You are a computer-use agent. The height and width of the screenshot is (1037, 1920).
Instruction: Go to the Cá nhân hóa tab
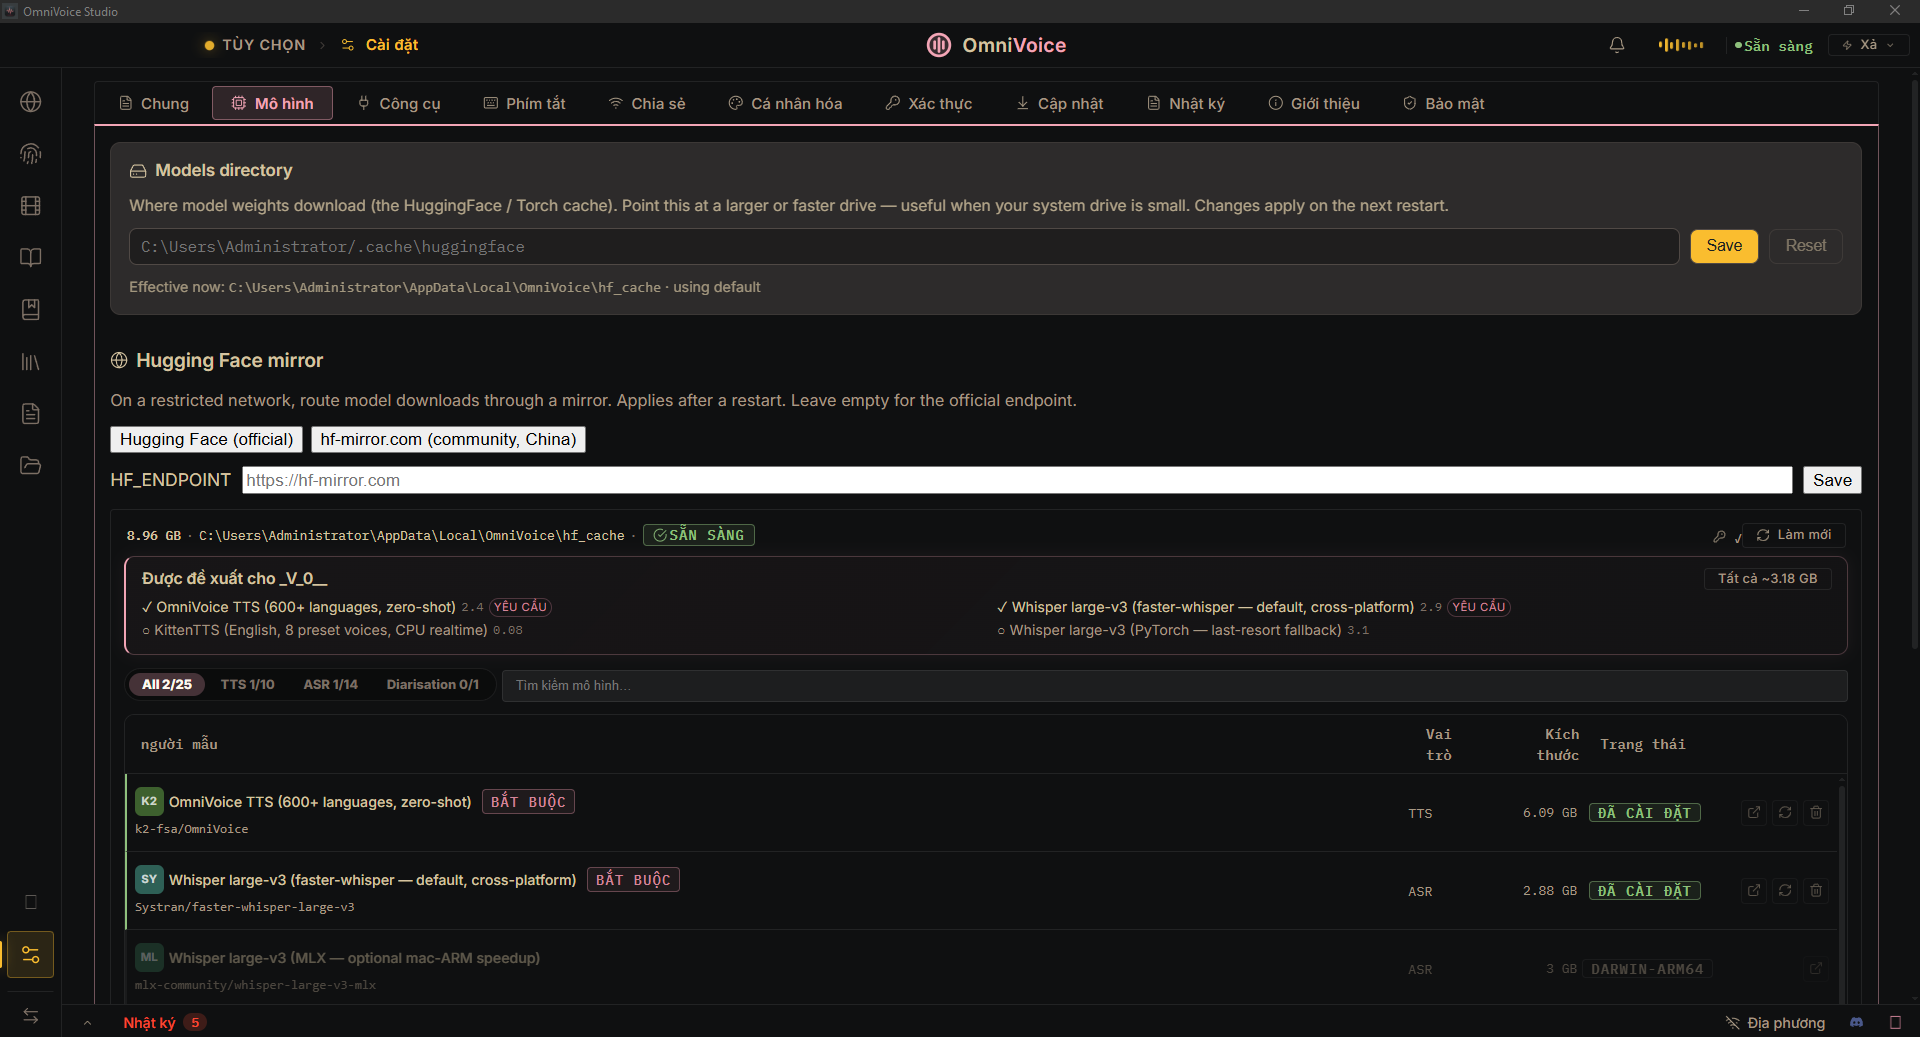(x=785, y=104)
